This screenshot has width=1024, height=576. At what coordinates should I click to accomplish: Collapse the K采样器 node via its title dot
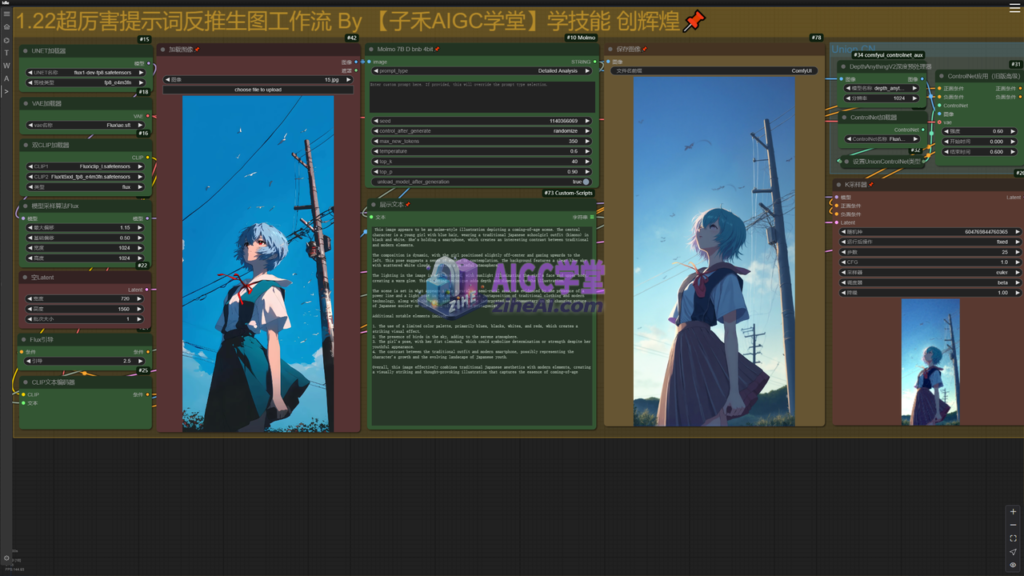pyautogui.click(x=839, y=185)
